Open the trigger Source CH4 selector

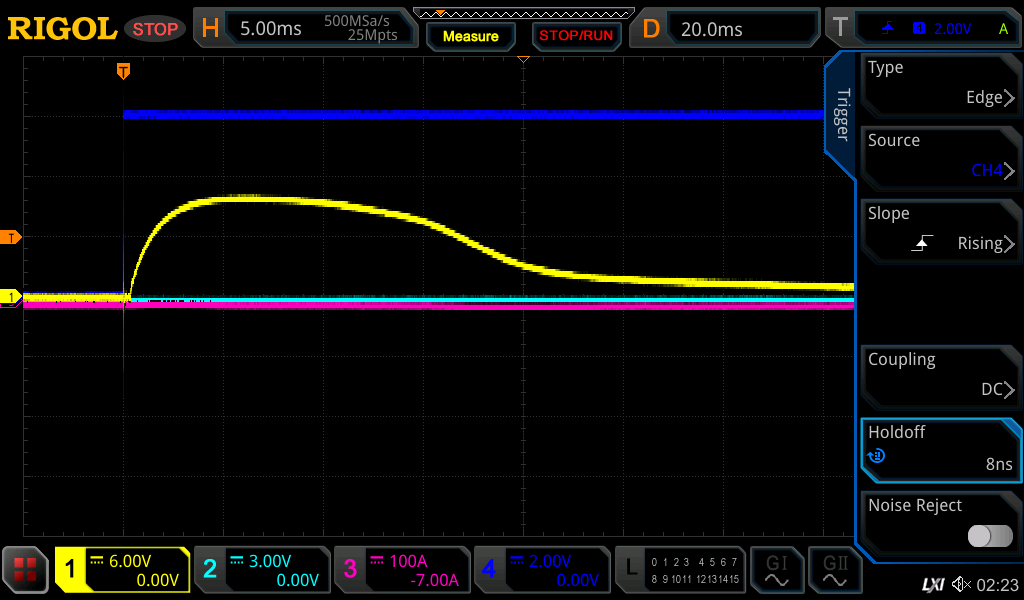pos(940,157)
